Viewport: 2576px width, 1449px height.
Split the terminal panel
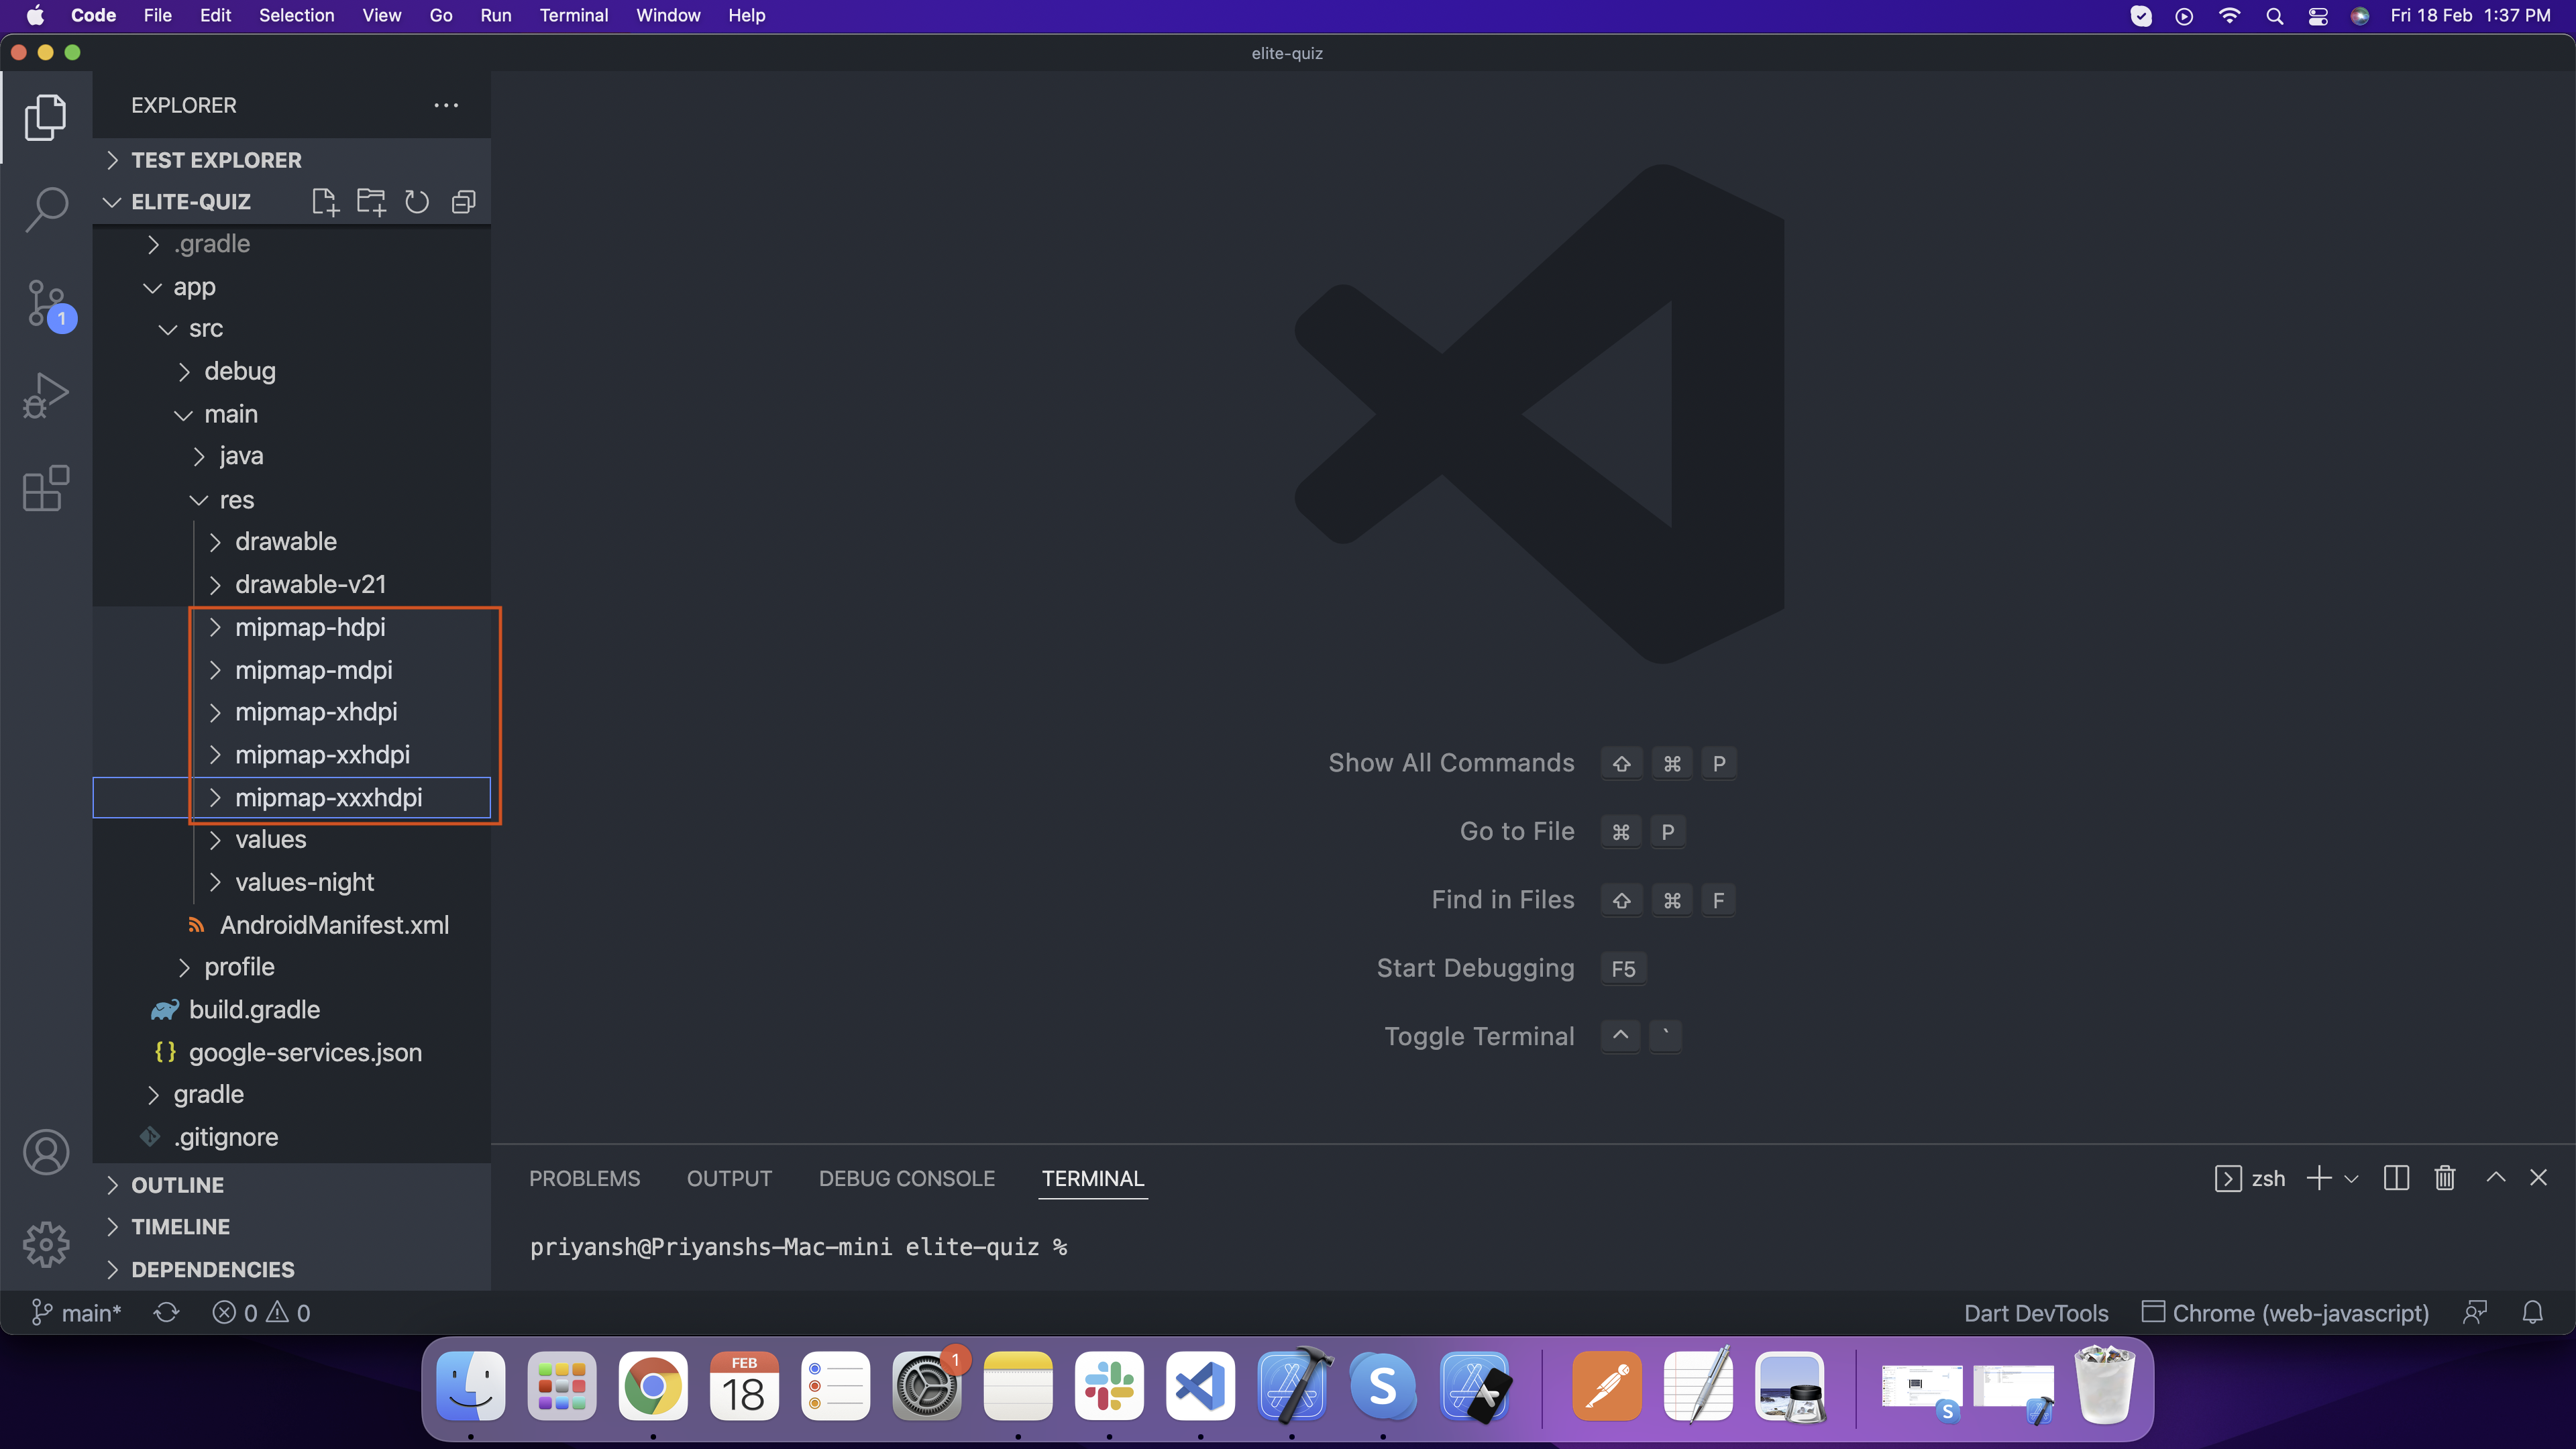pos(2396,1178)
